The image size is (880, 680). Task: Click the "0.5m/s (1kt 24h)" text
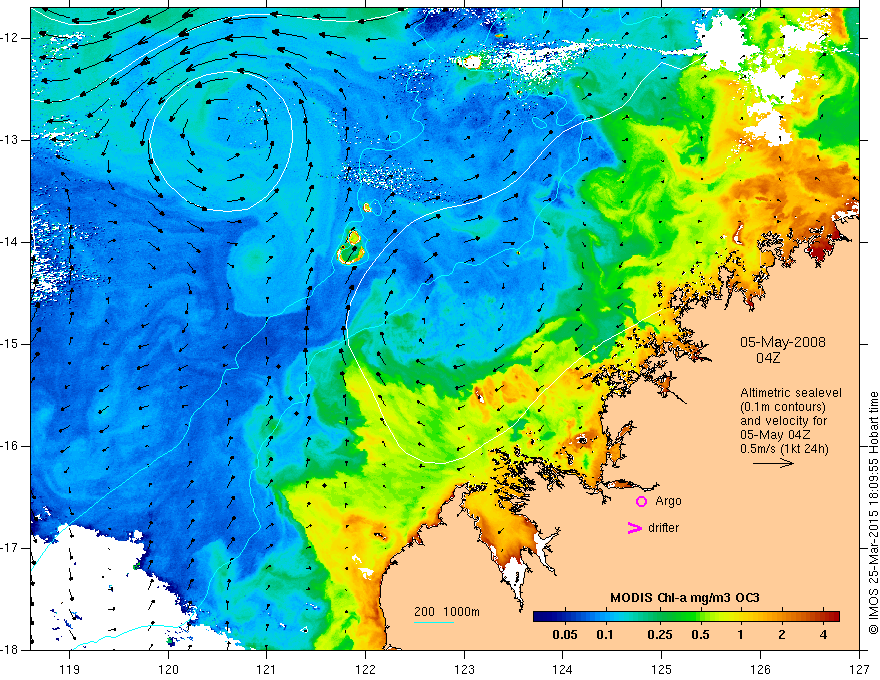point(784,448)
